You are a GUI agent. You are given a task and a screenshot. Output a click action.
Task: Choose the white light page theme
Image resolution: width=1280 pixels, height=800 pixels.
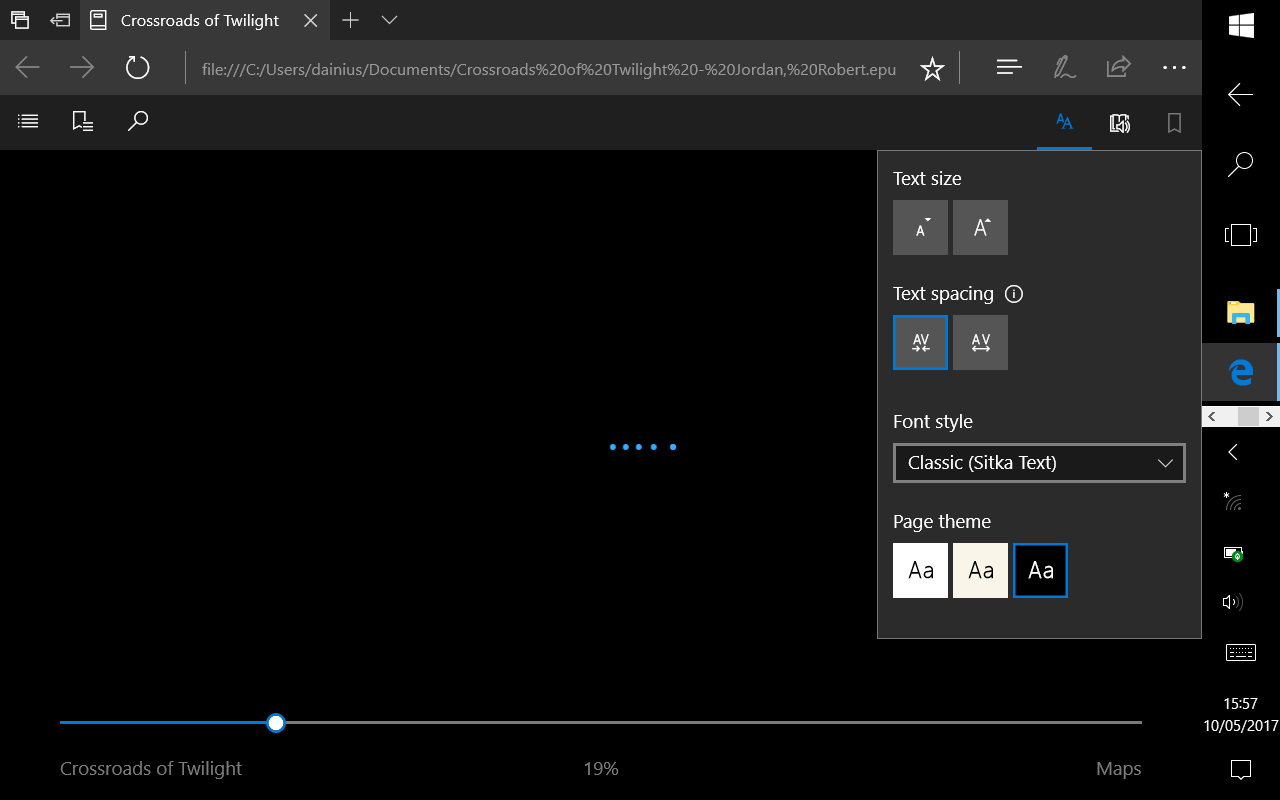coord(920,570)
